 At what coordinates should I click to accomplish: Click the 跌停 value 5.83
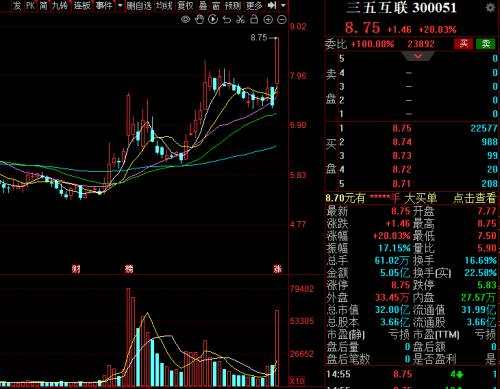487,285
